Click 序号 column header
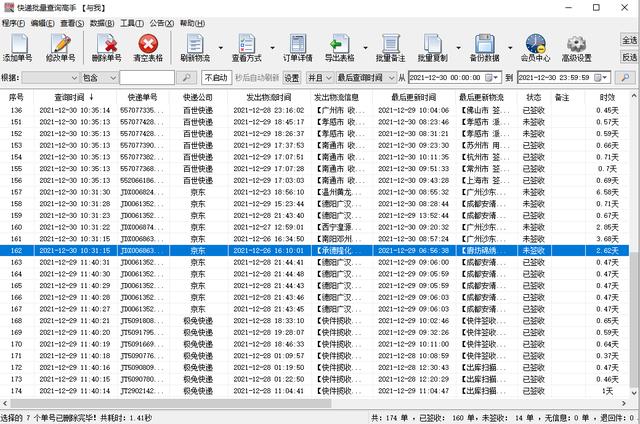 [x=16, y=97]
